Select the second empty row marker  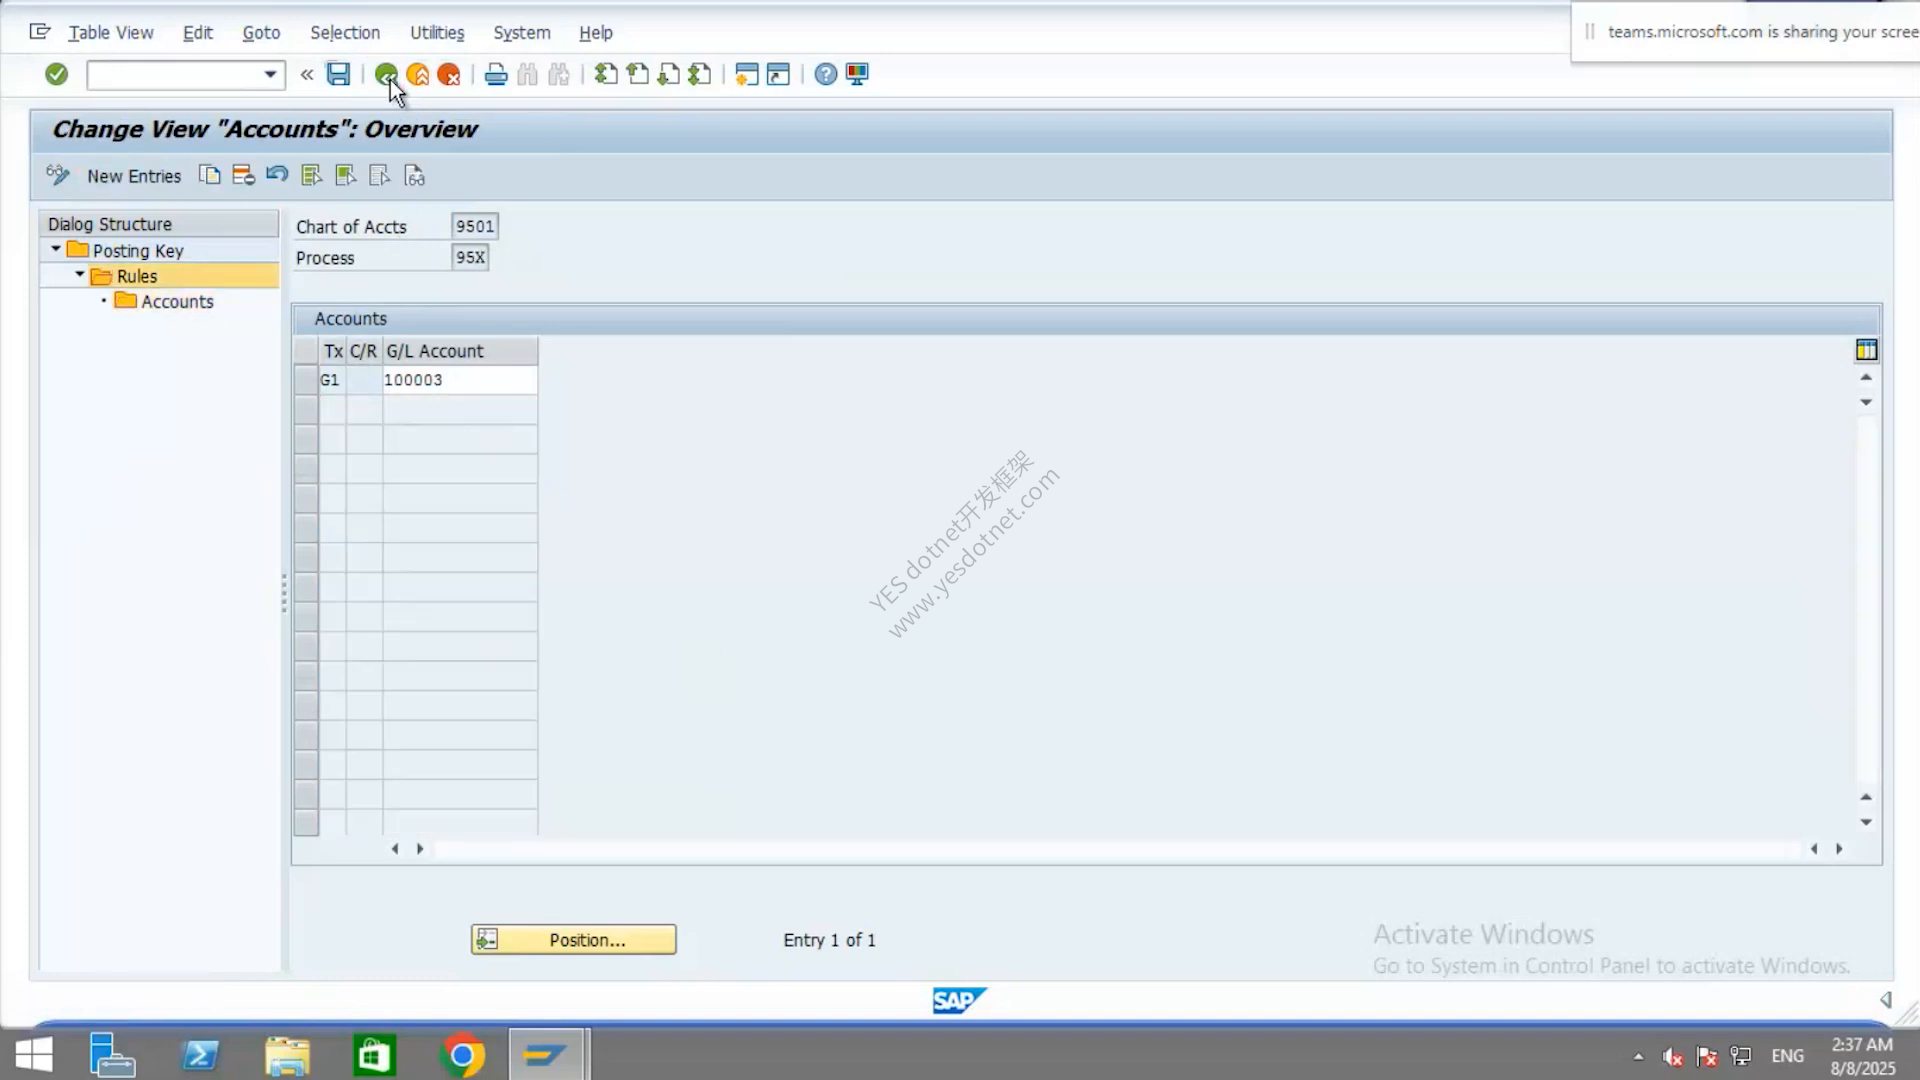306,439
